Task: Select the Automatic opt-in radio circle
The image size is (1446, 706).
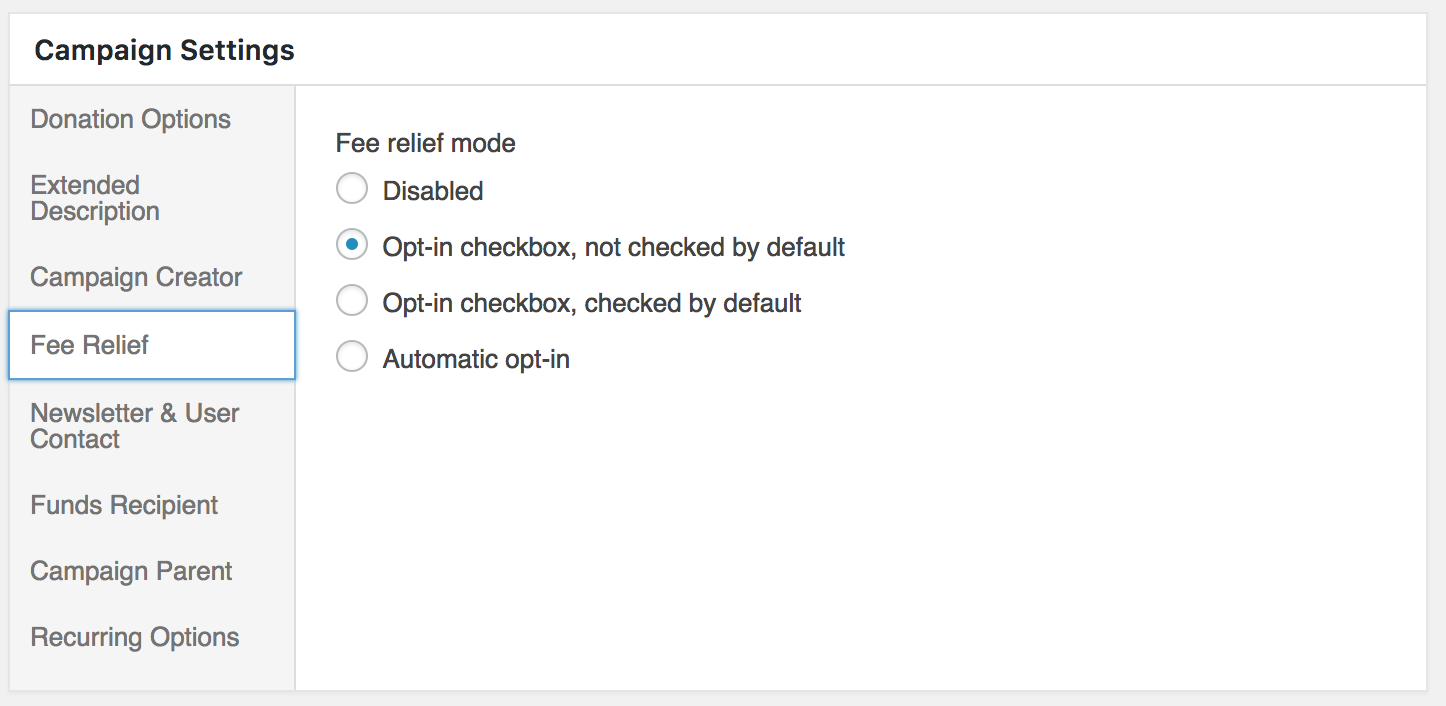Action: point(352,357)
